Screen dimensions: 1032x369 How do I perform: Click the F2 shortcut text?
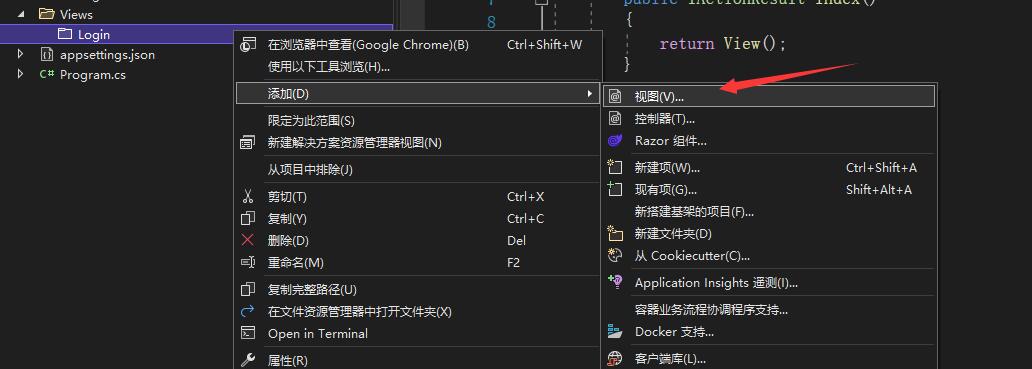[x=513, y=262]
